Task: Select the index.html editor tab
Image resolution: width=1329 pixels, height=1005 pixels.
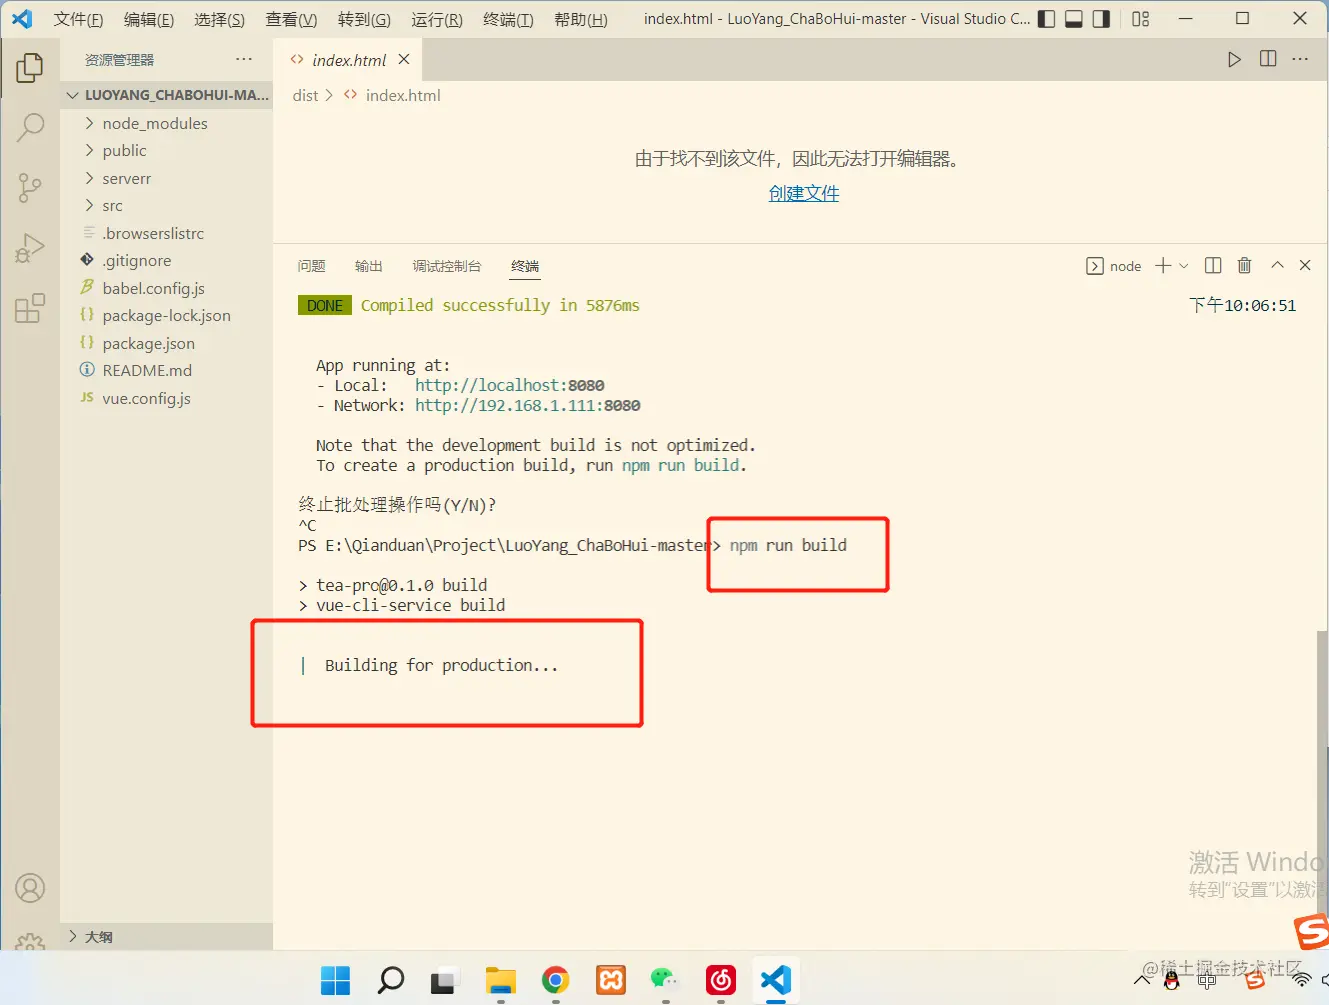Action: [348, 60]
